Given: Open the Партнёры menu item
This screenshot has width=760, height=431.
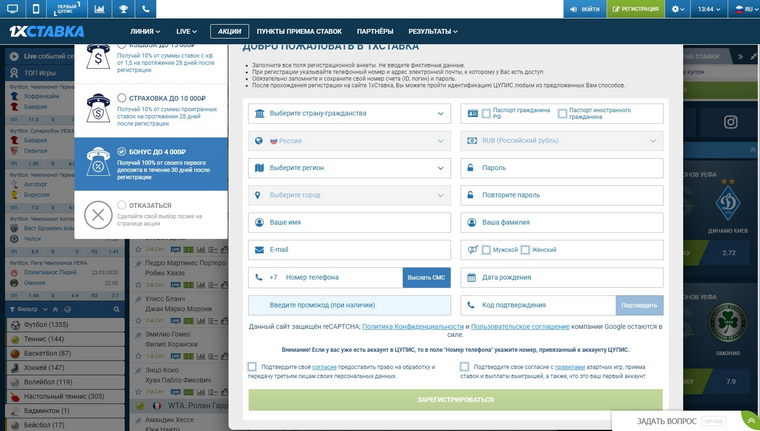Looking at the screenshot, I should tap(375, 32).
